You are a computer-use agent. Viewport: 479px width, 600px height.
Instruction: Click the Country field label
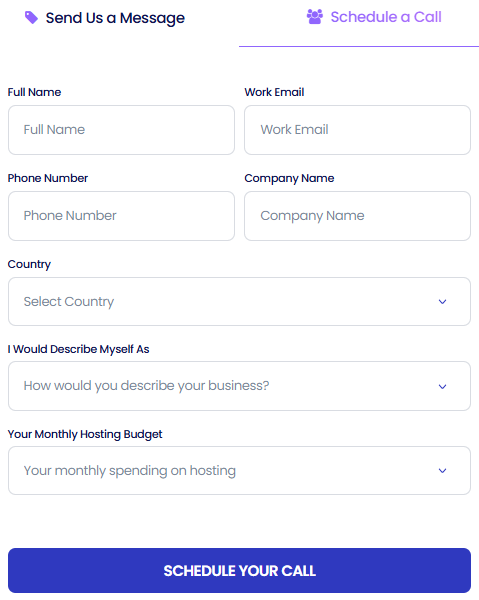29,264
